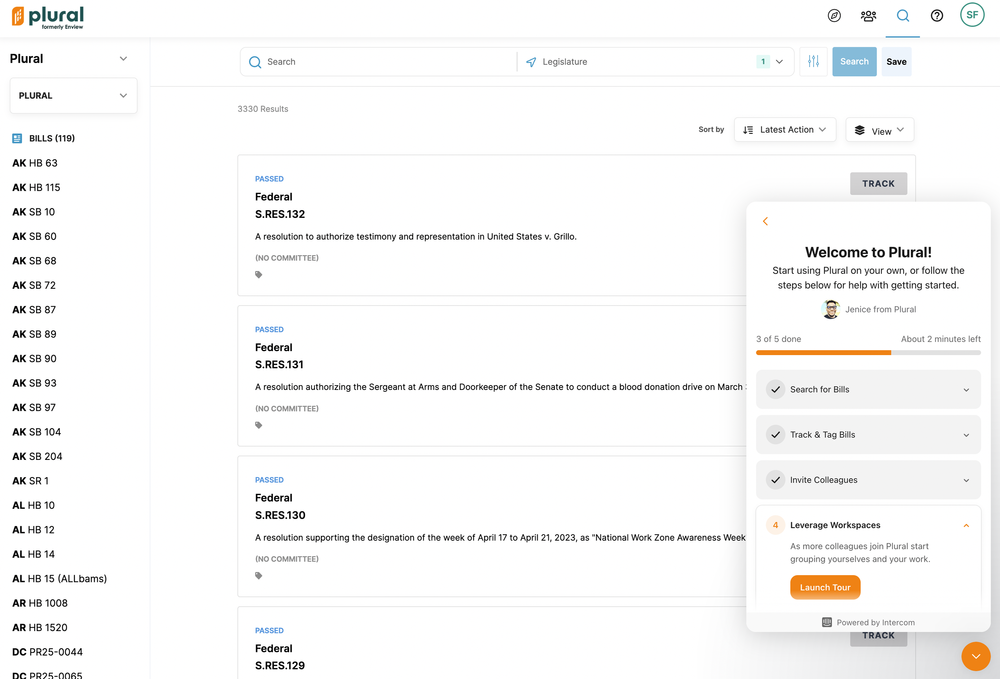Select AK HB 63 in the sidebar
Image resolution: width=1000 pixels, height=679 pixels.
pos(35,163)
